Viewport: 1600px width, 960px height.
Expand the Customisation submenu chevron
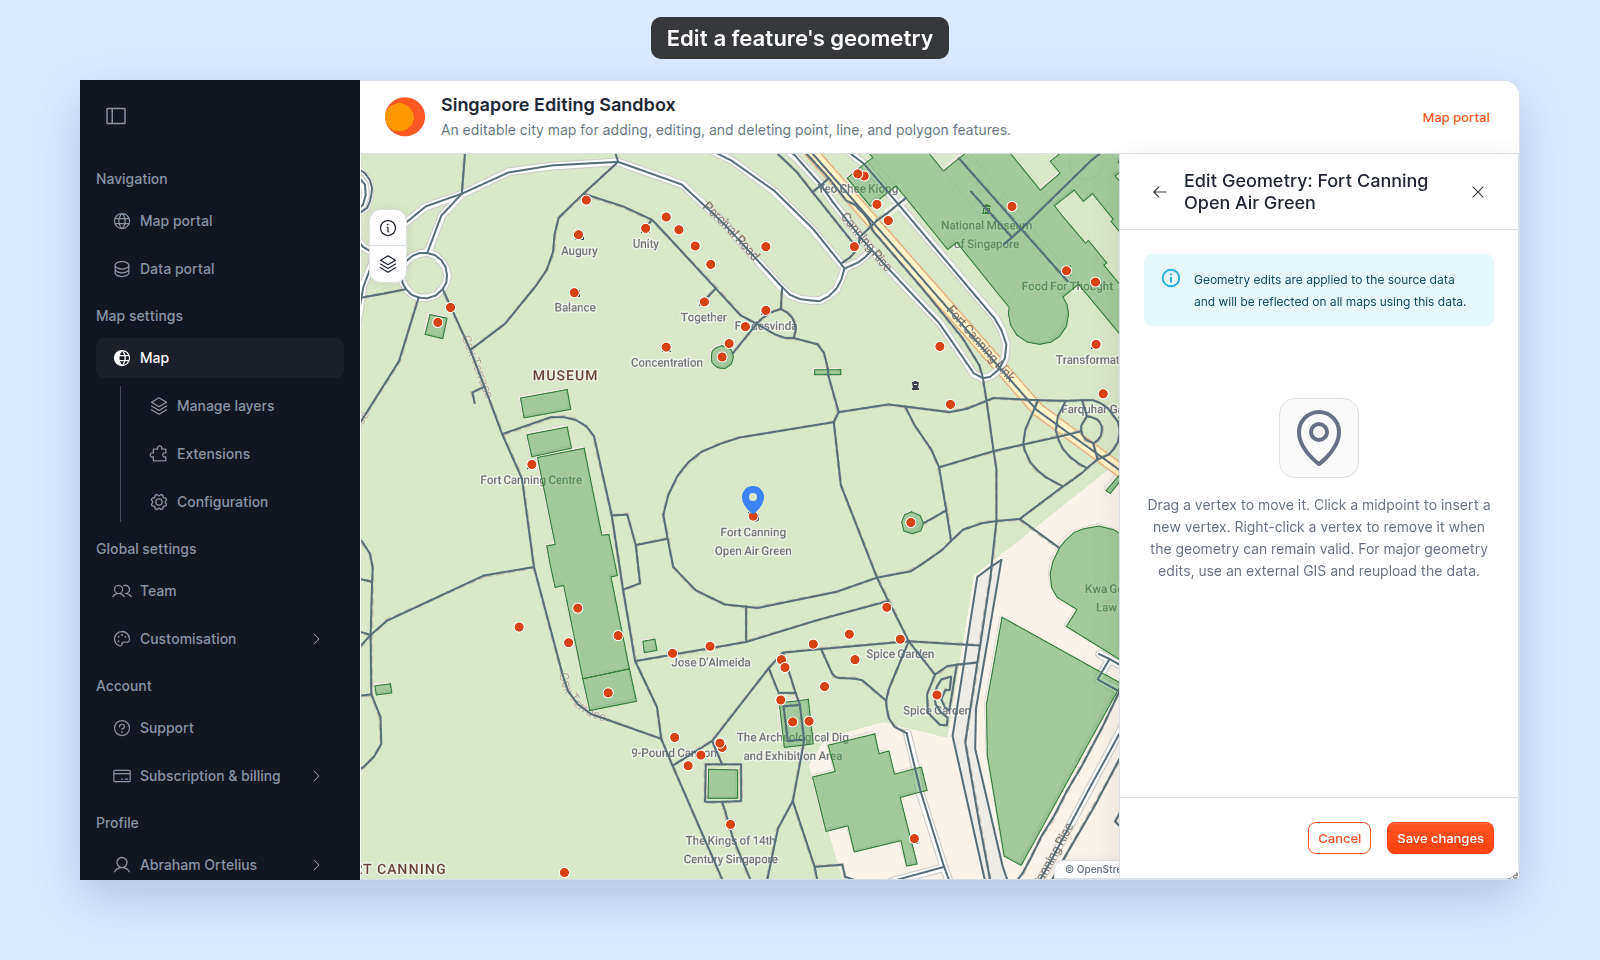(316, 639)
